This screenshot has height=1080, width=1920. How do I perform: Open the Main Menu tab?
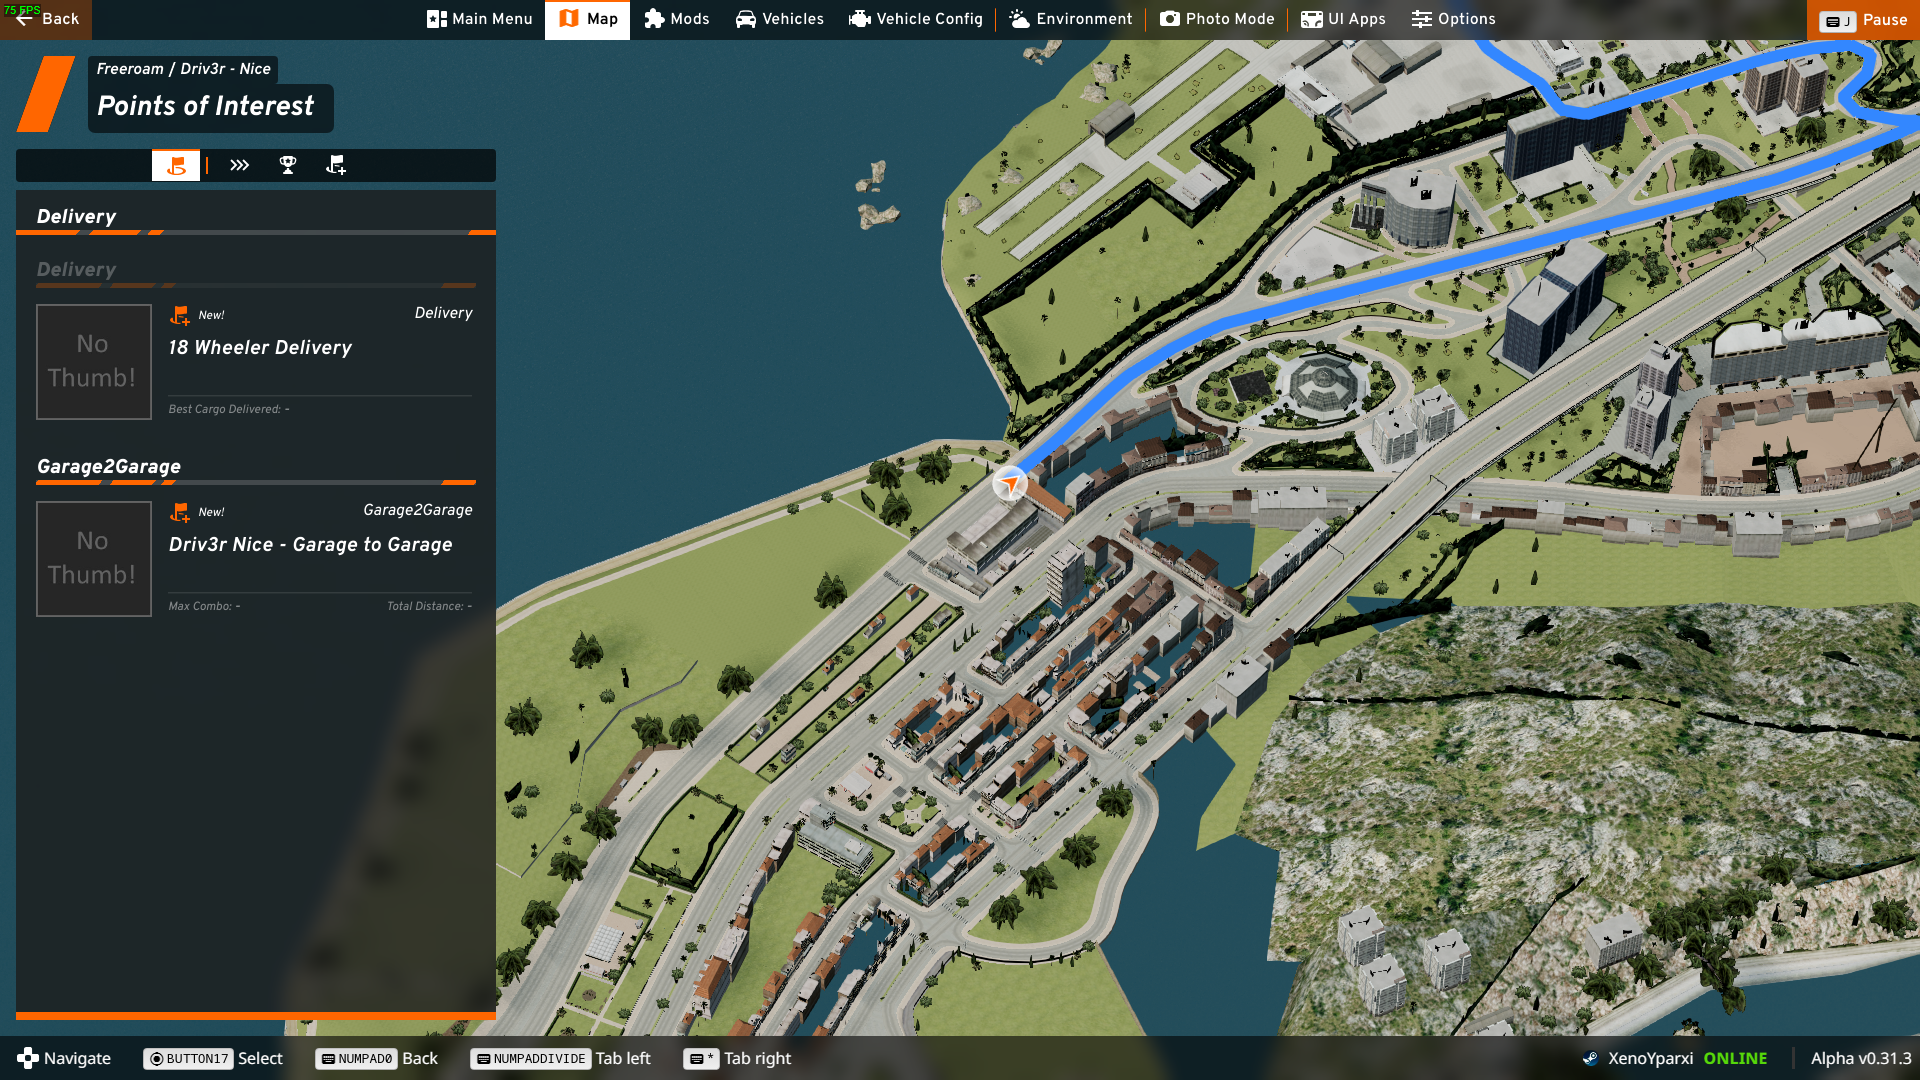tap(479, 19)
